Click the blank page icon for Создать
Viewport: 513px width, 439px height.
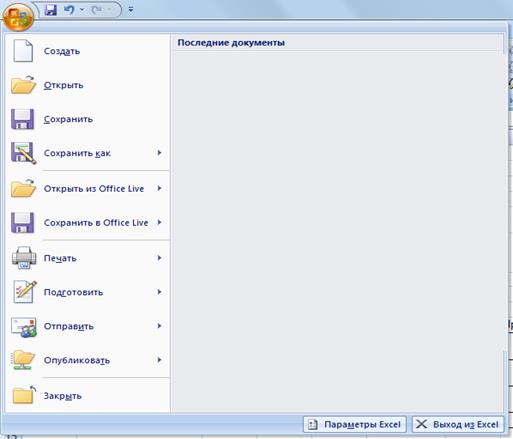(x=23, y=51)
